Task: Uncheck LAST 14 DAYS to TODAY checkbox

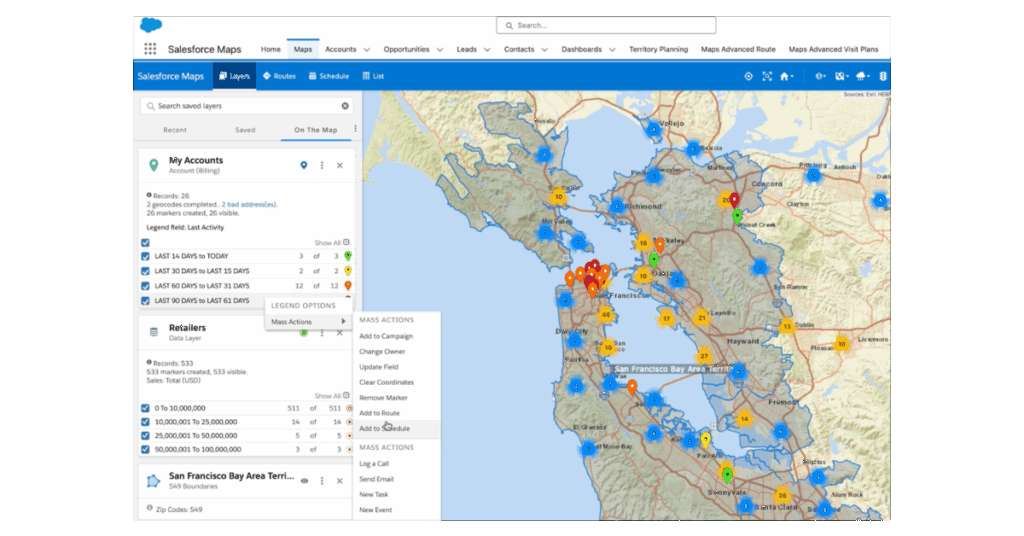Action: (146, 256)
